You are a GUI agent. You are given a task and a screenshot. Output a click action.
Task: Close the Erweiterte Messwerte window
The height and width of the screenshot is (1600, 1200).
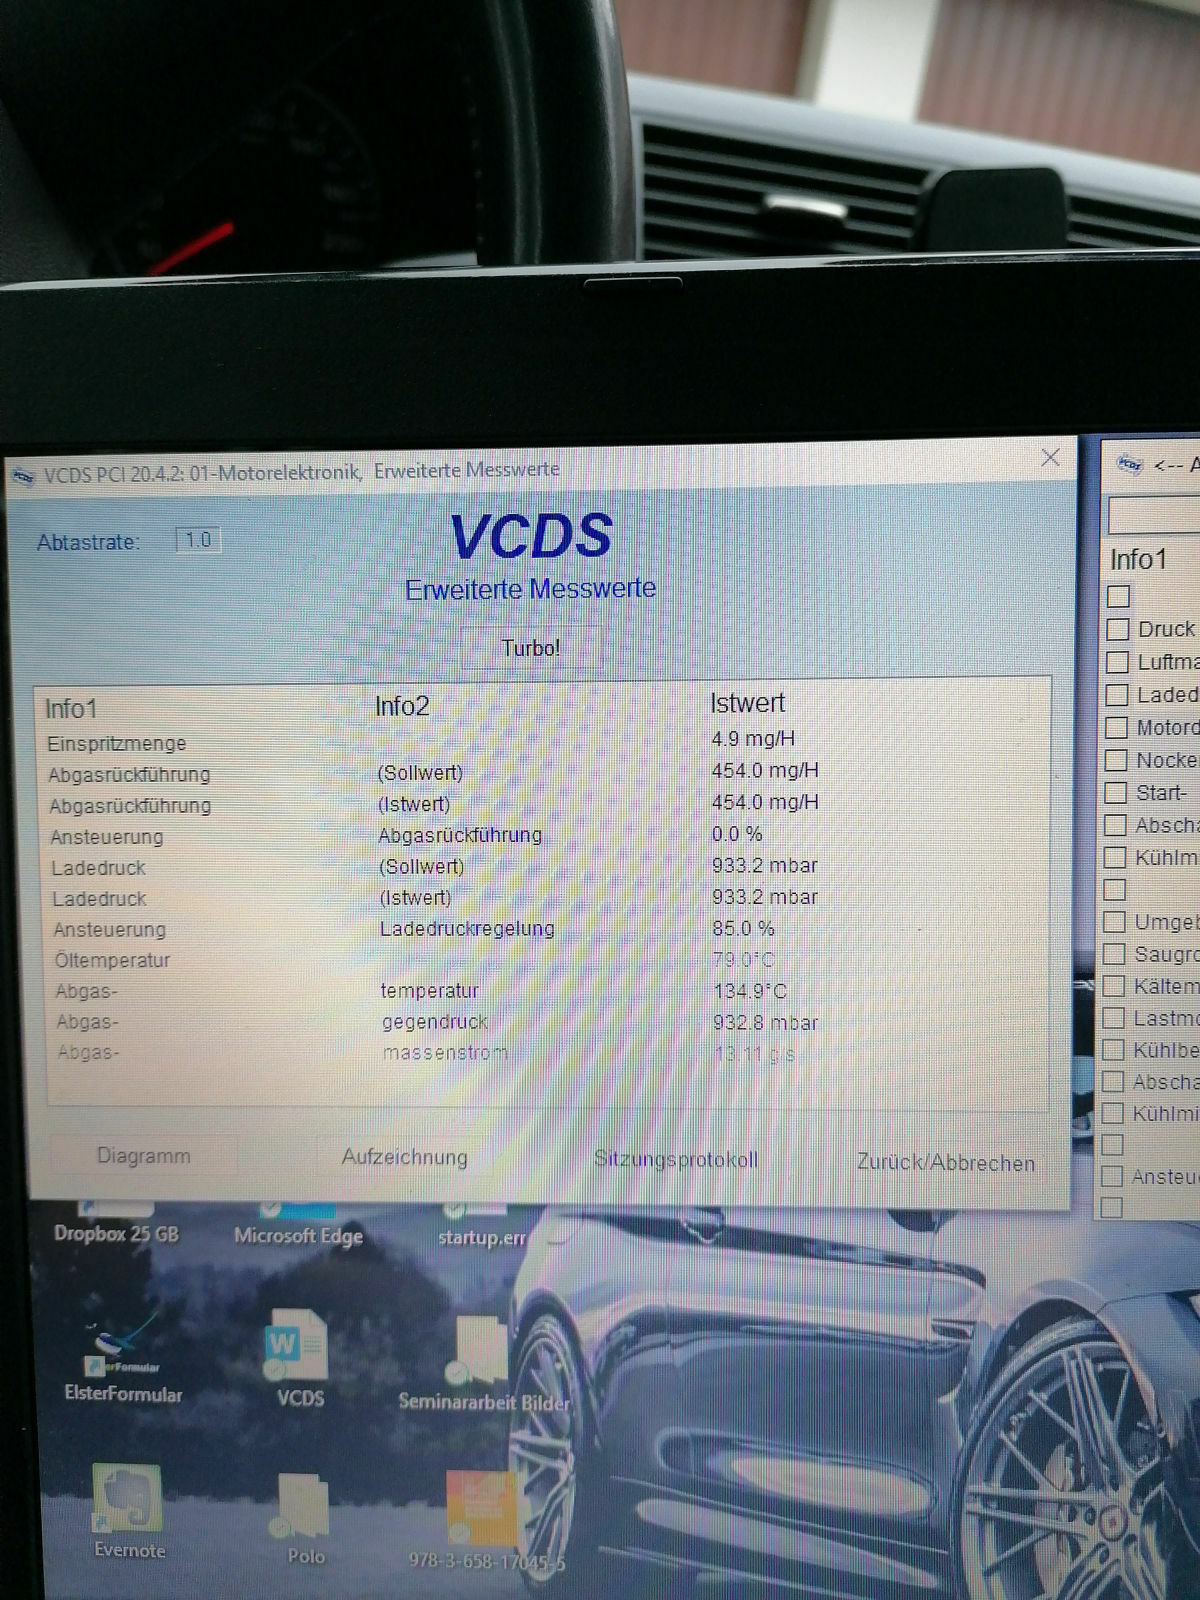(1050, 457)
